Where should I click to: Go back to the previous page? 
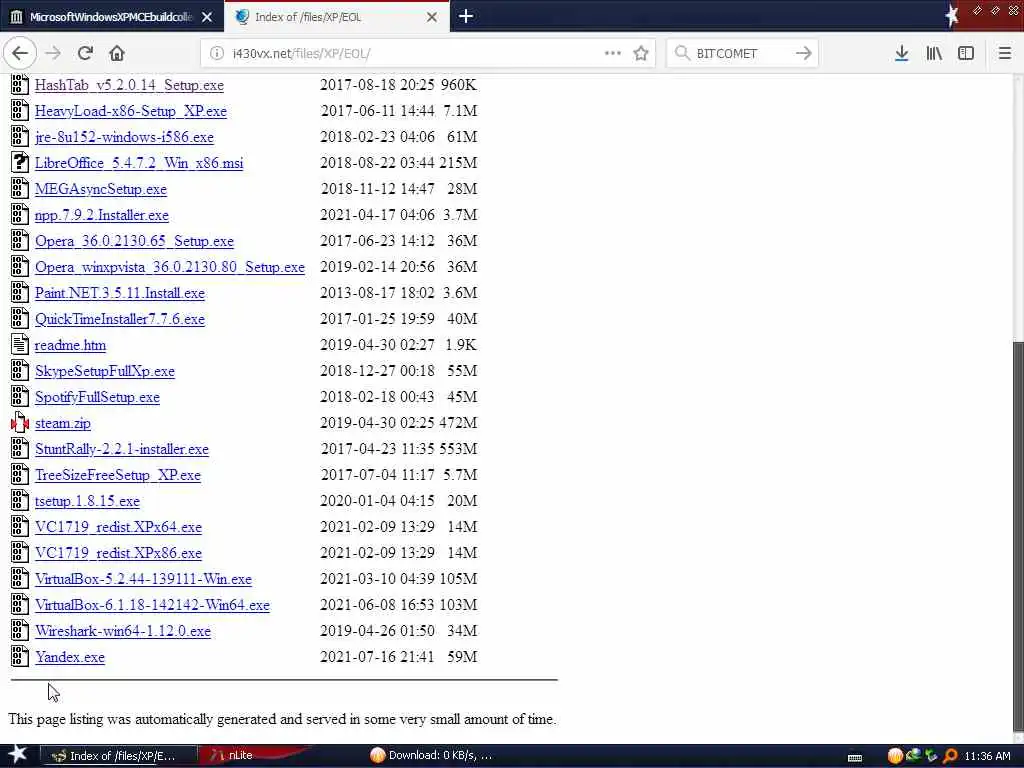point(20,54)
